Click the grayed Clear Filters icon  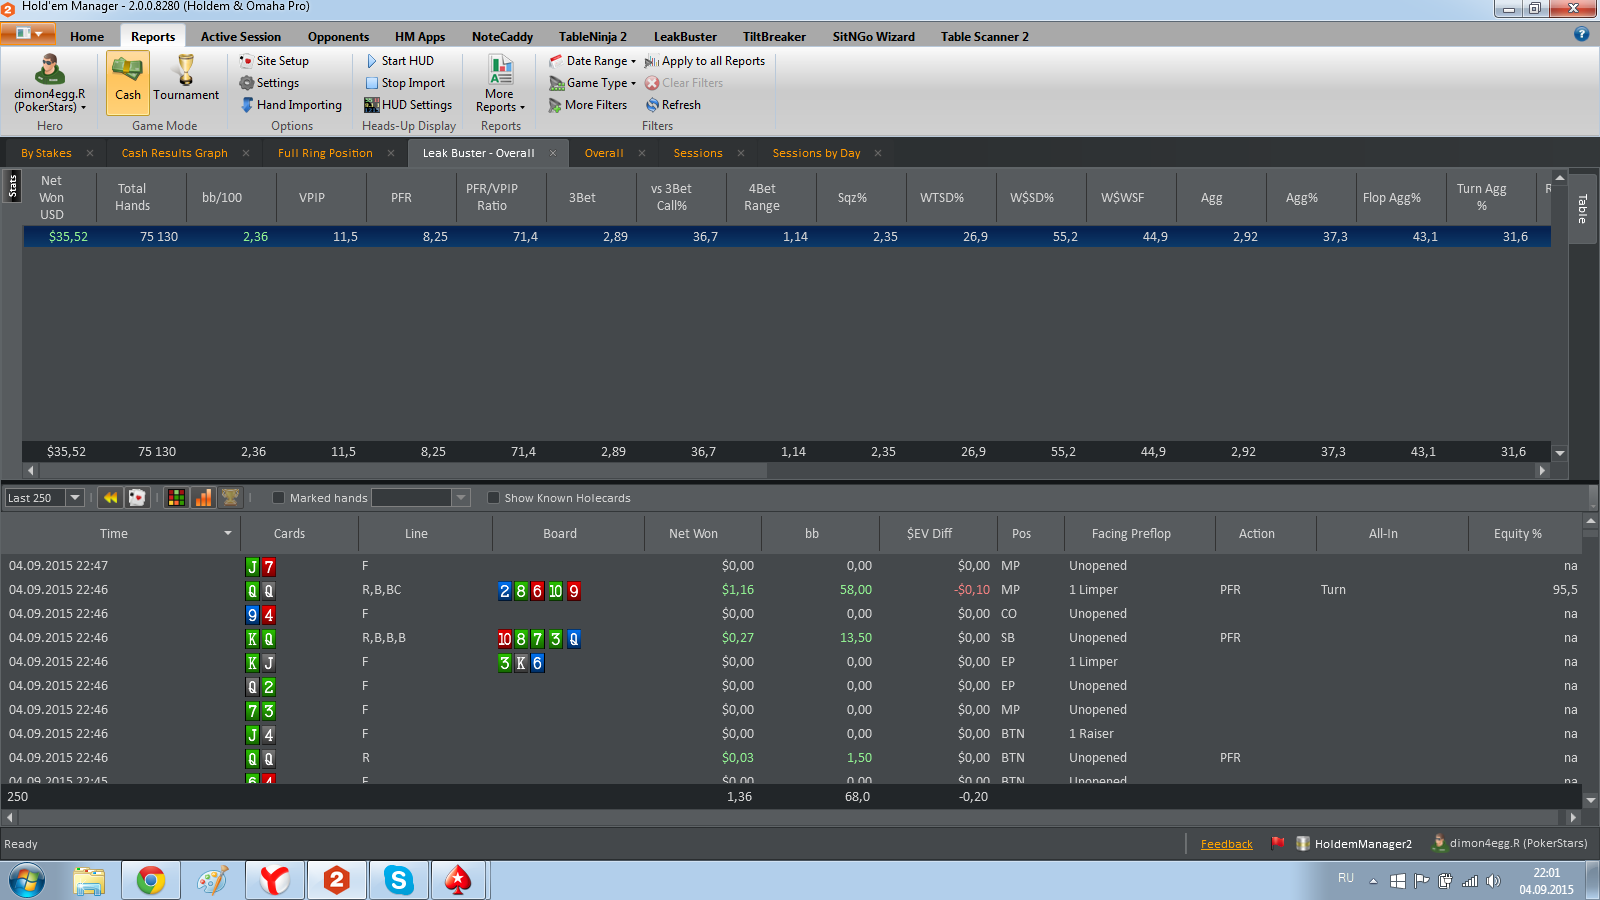pos(652,83)
